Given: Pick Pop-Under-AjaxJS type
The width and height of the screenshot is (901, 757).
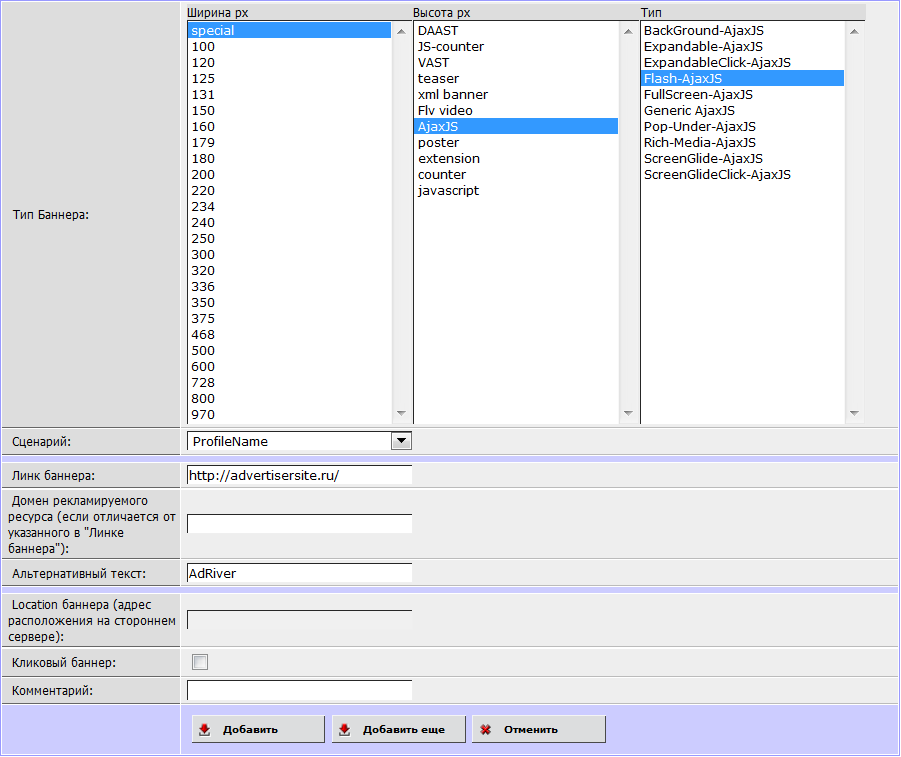Looking at the screenshot, I should click(x=742, y=126).
